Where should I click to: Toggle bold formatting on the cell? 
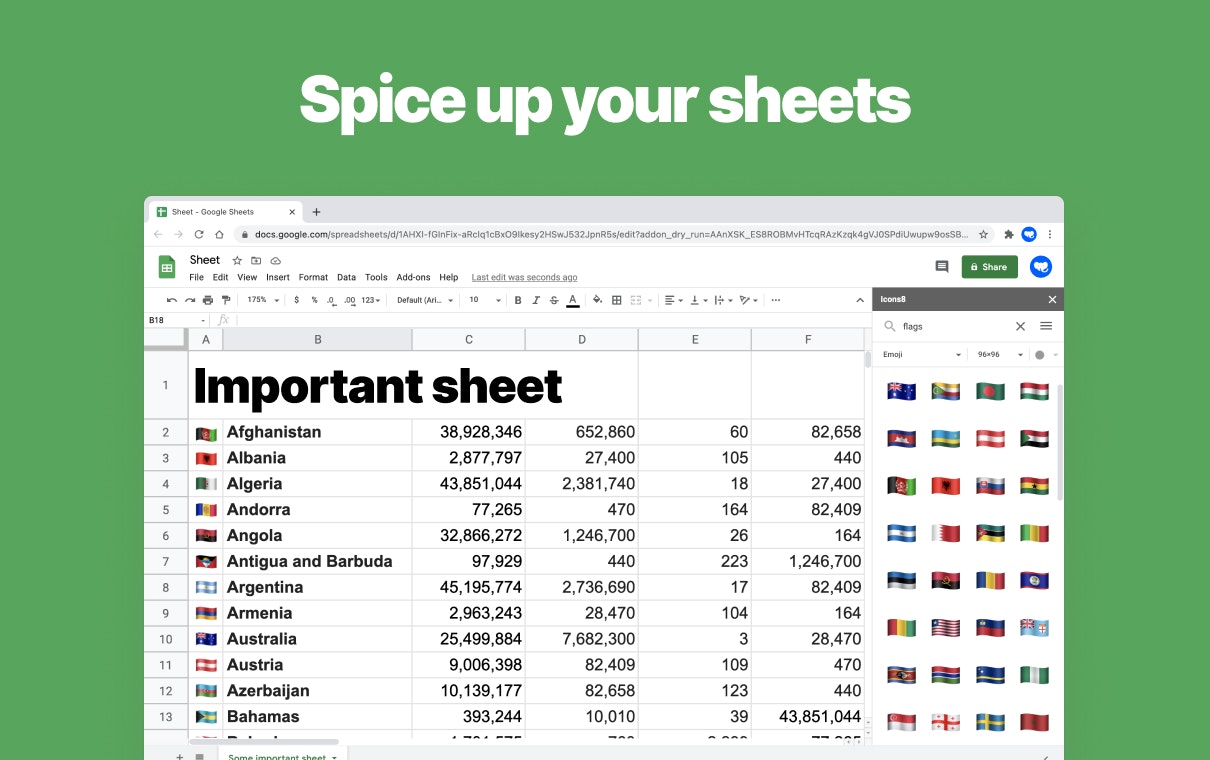point(517,300)
